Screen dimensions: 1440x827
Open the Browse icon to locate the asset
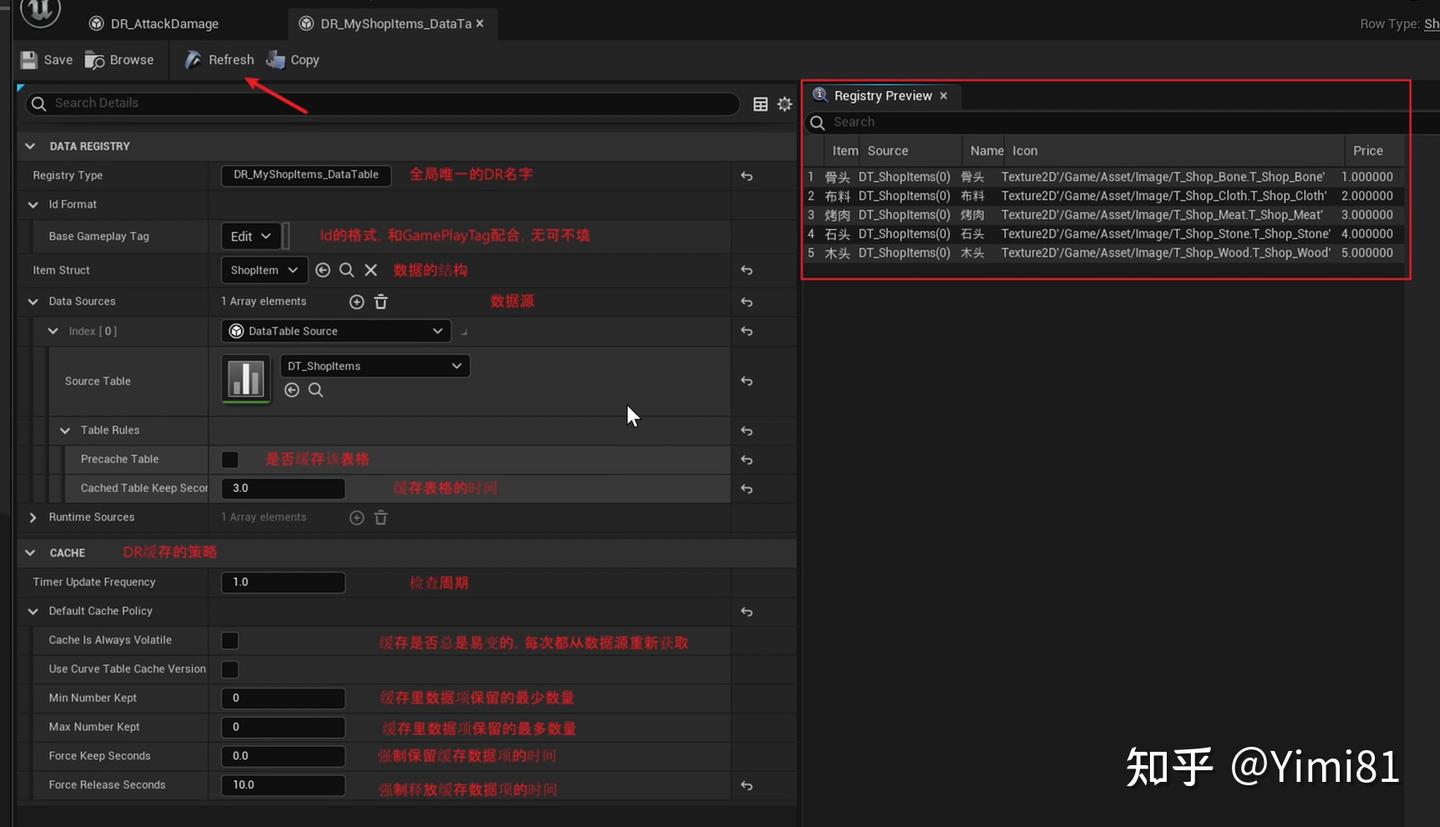(96, 59)
